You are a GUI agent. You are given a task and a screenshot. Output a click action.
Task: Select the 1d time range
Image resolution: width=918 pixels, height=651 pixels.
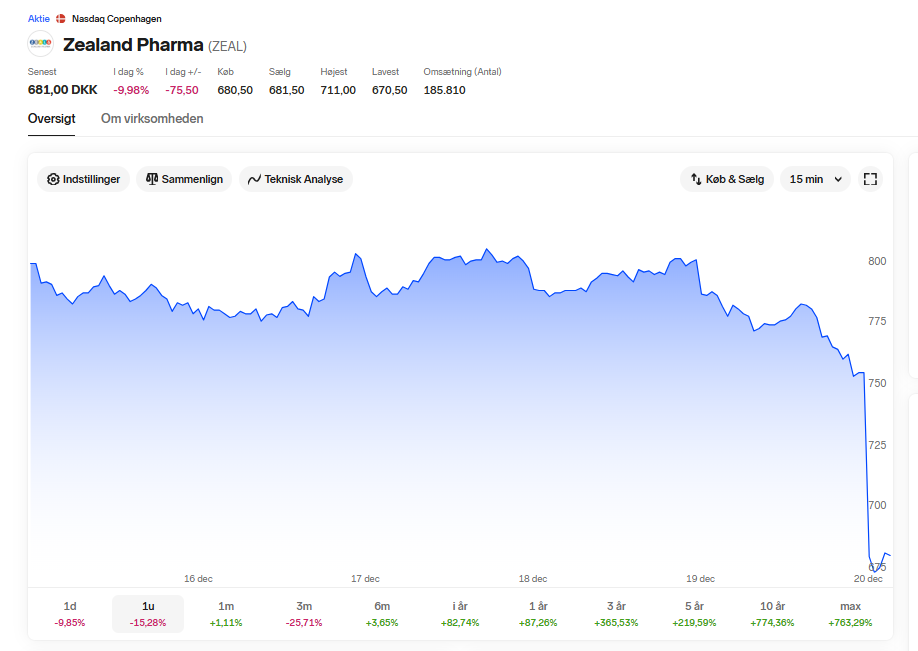(x=70, y=614)
